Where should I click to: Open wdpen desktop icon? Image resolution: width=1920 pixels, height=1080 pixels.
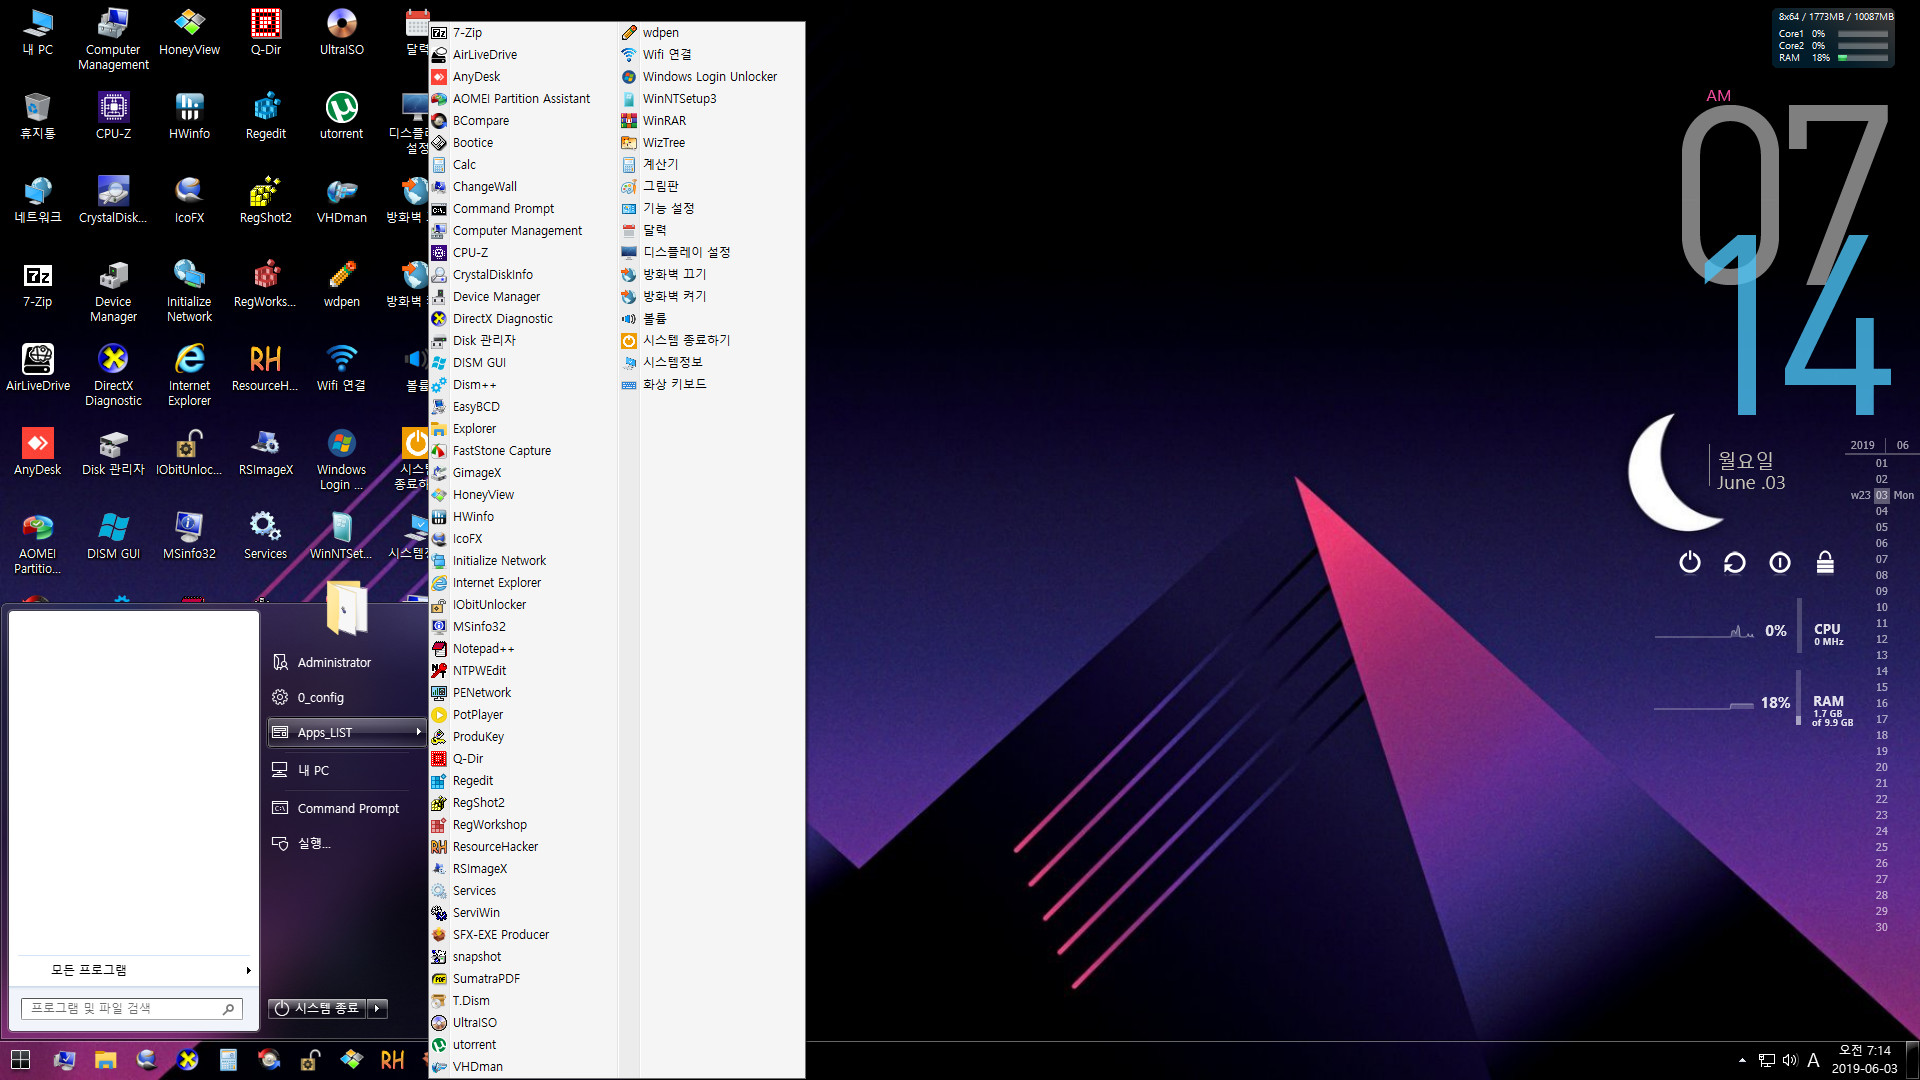tap(342, 283)
